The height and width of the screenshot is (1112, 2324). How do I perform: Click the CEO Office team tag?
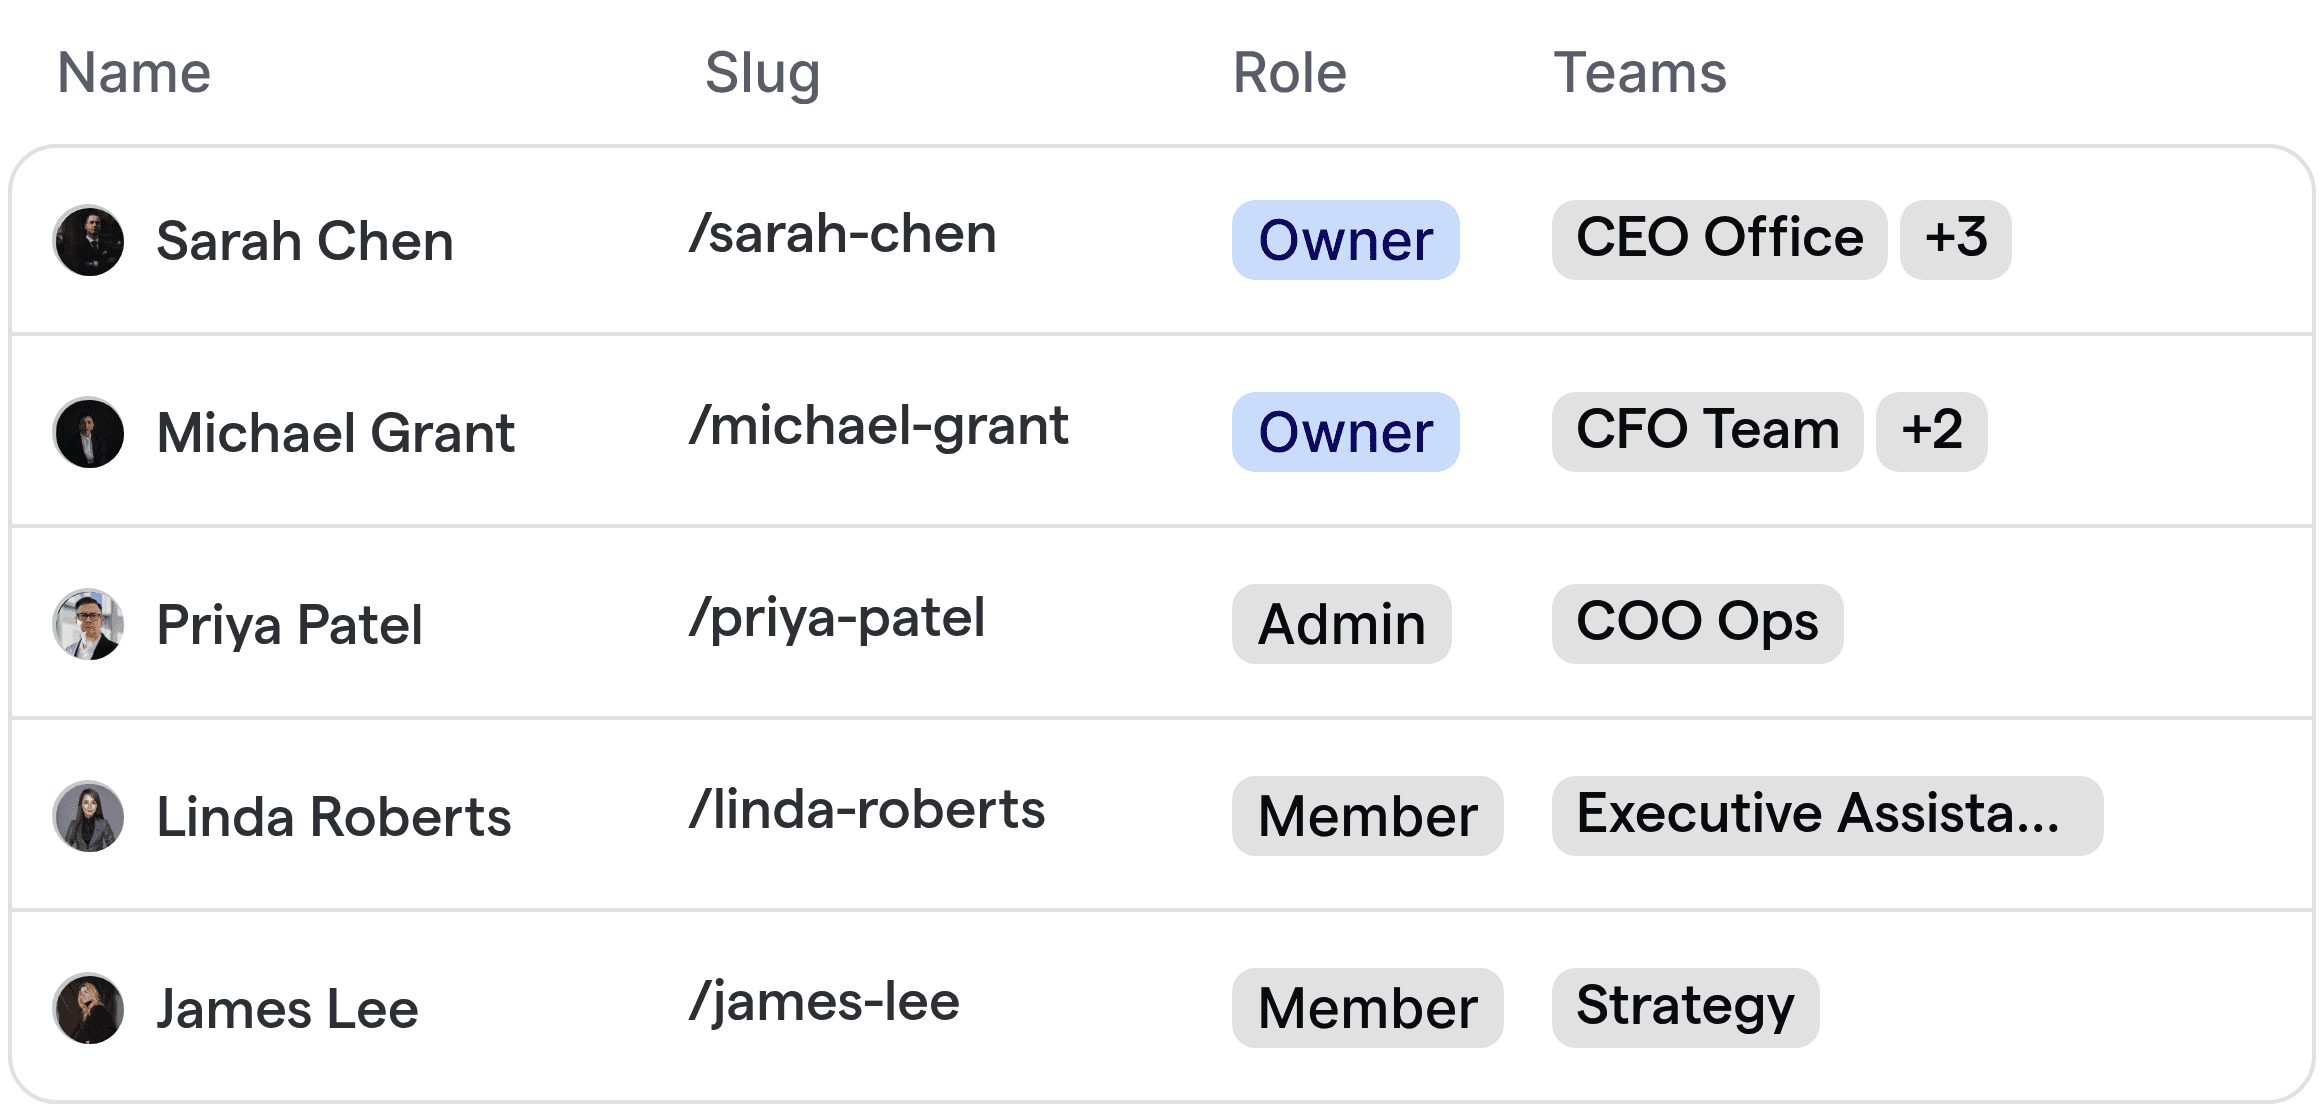point(1719,239)
